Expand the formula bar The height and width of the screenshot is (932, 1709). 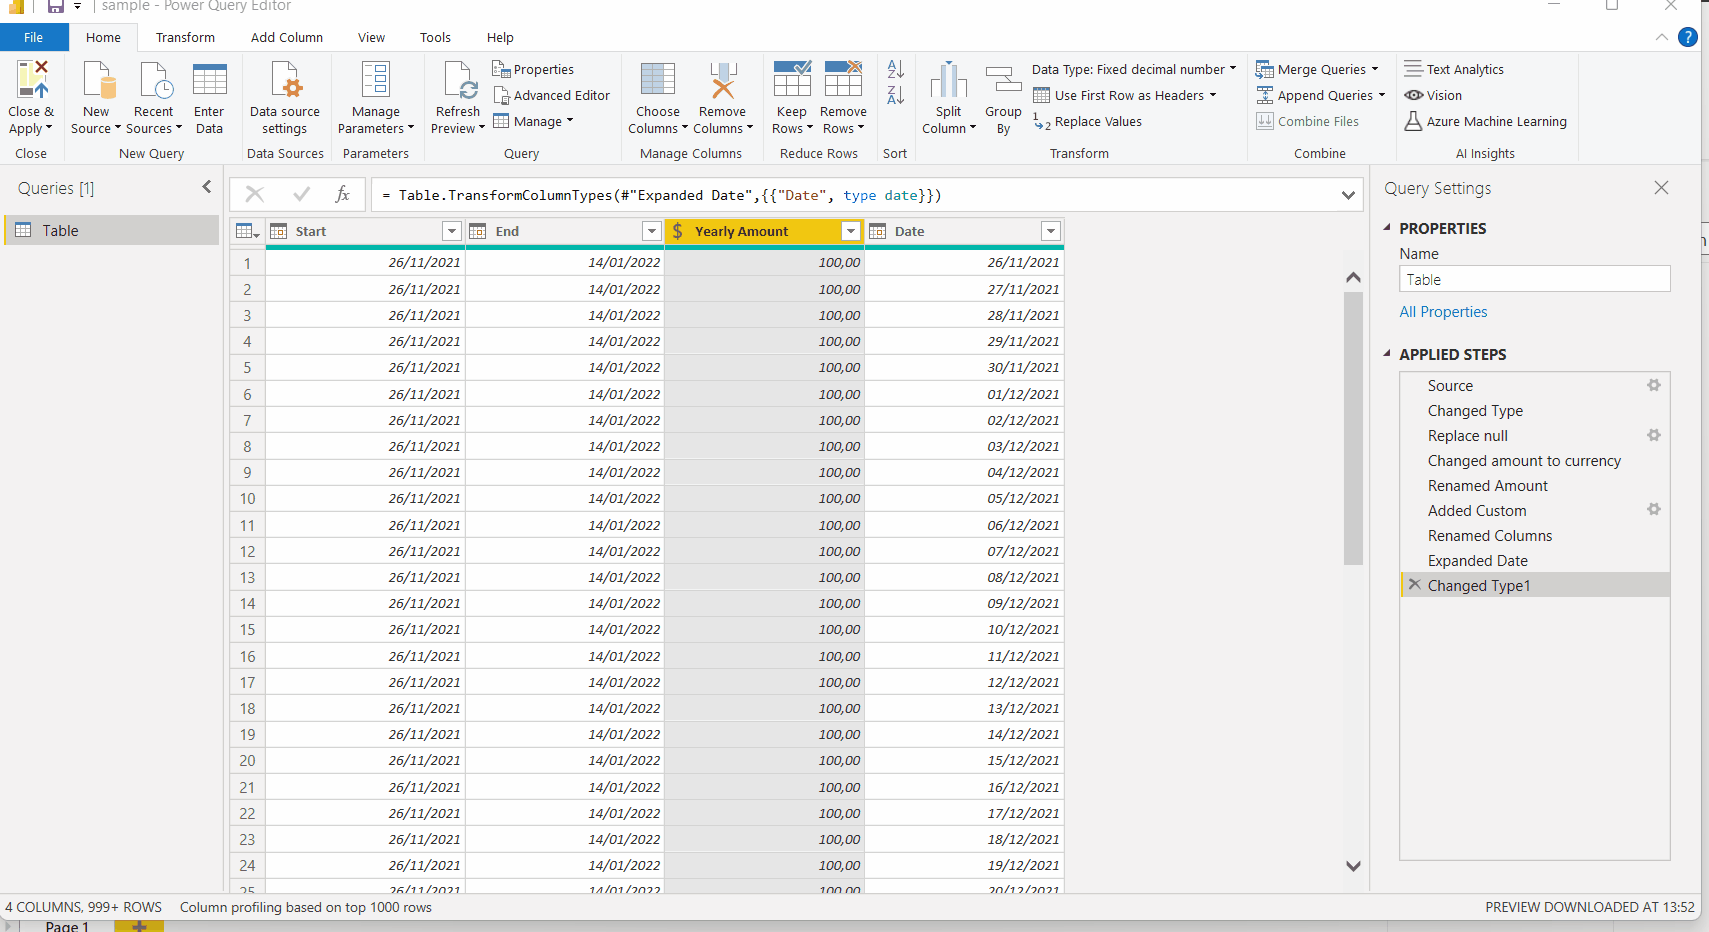(1348, 195)
